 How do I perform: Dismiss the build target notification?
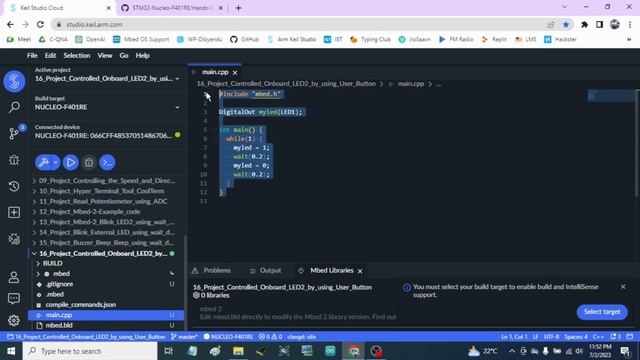[623, 287]
